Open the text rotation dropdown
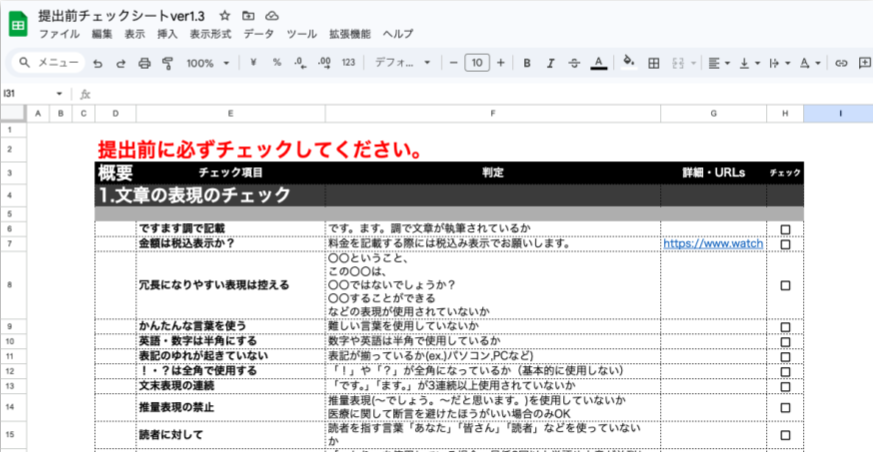Image resolution: width=873 pixels, height=452 pixels. pyautogui.click(x=810, y=63)
